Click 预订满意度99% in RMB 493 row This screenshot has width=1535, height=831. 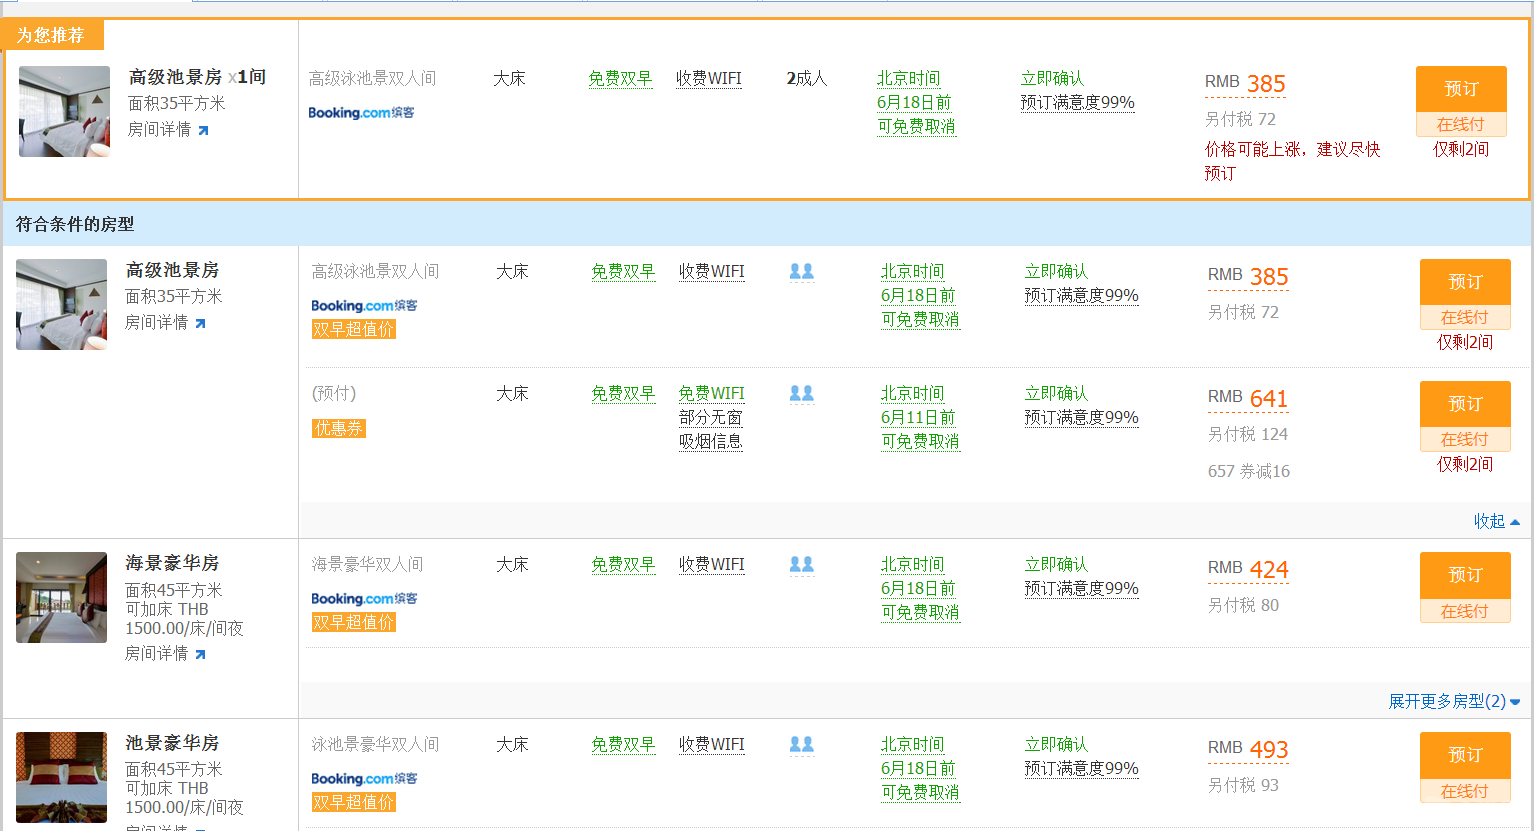click(x=1081, y=768)
